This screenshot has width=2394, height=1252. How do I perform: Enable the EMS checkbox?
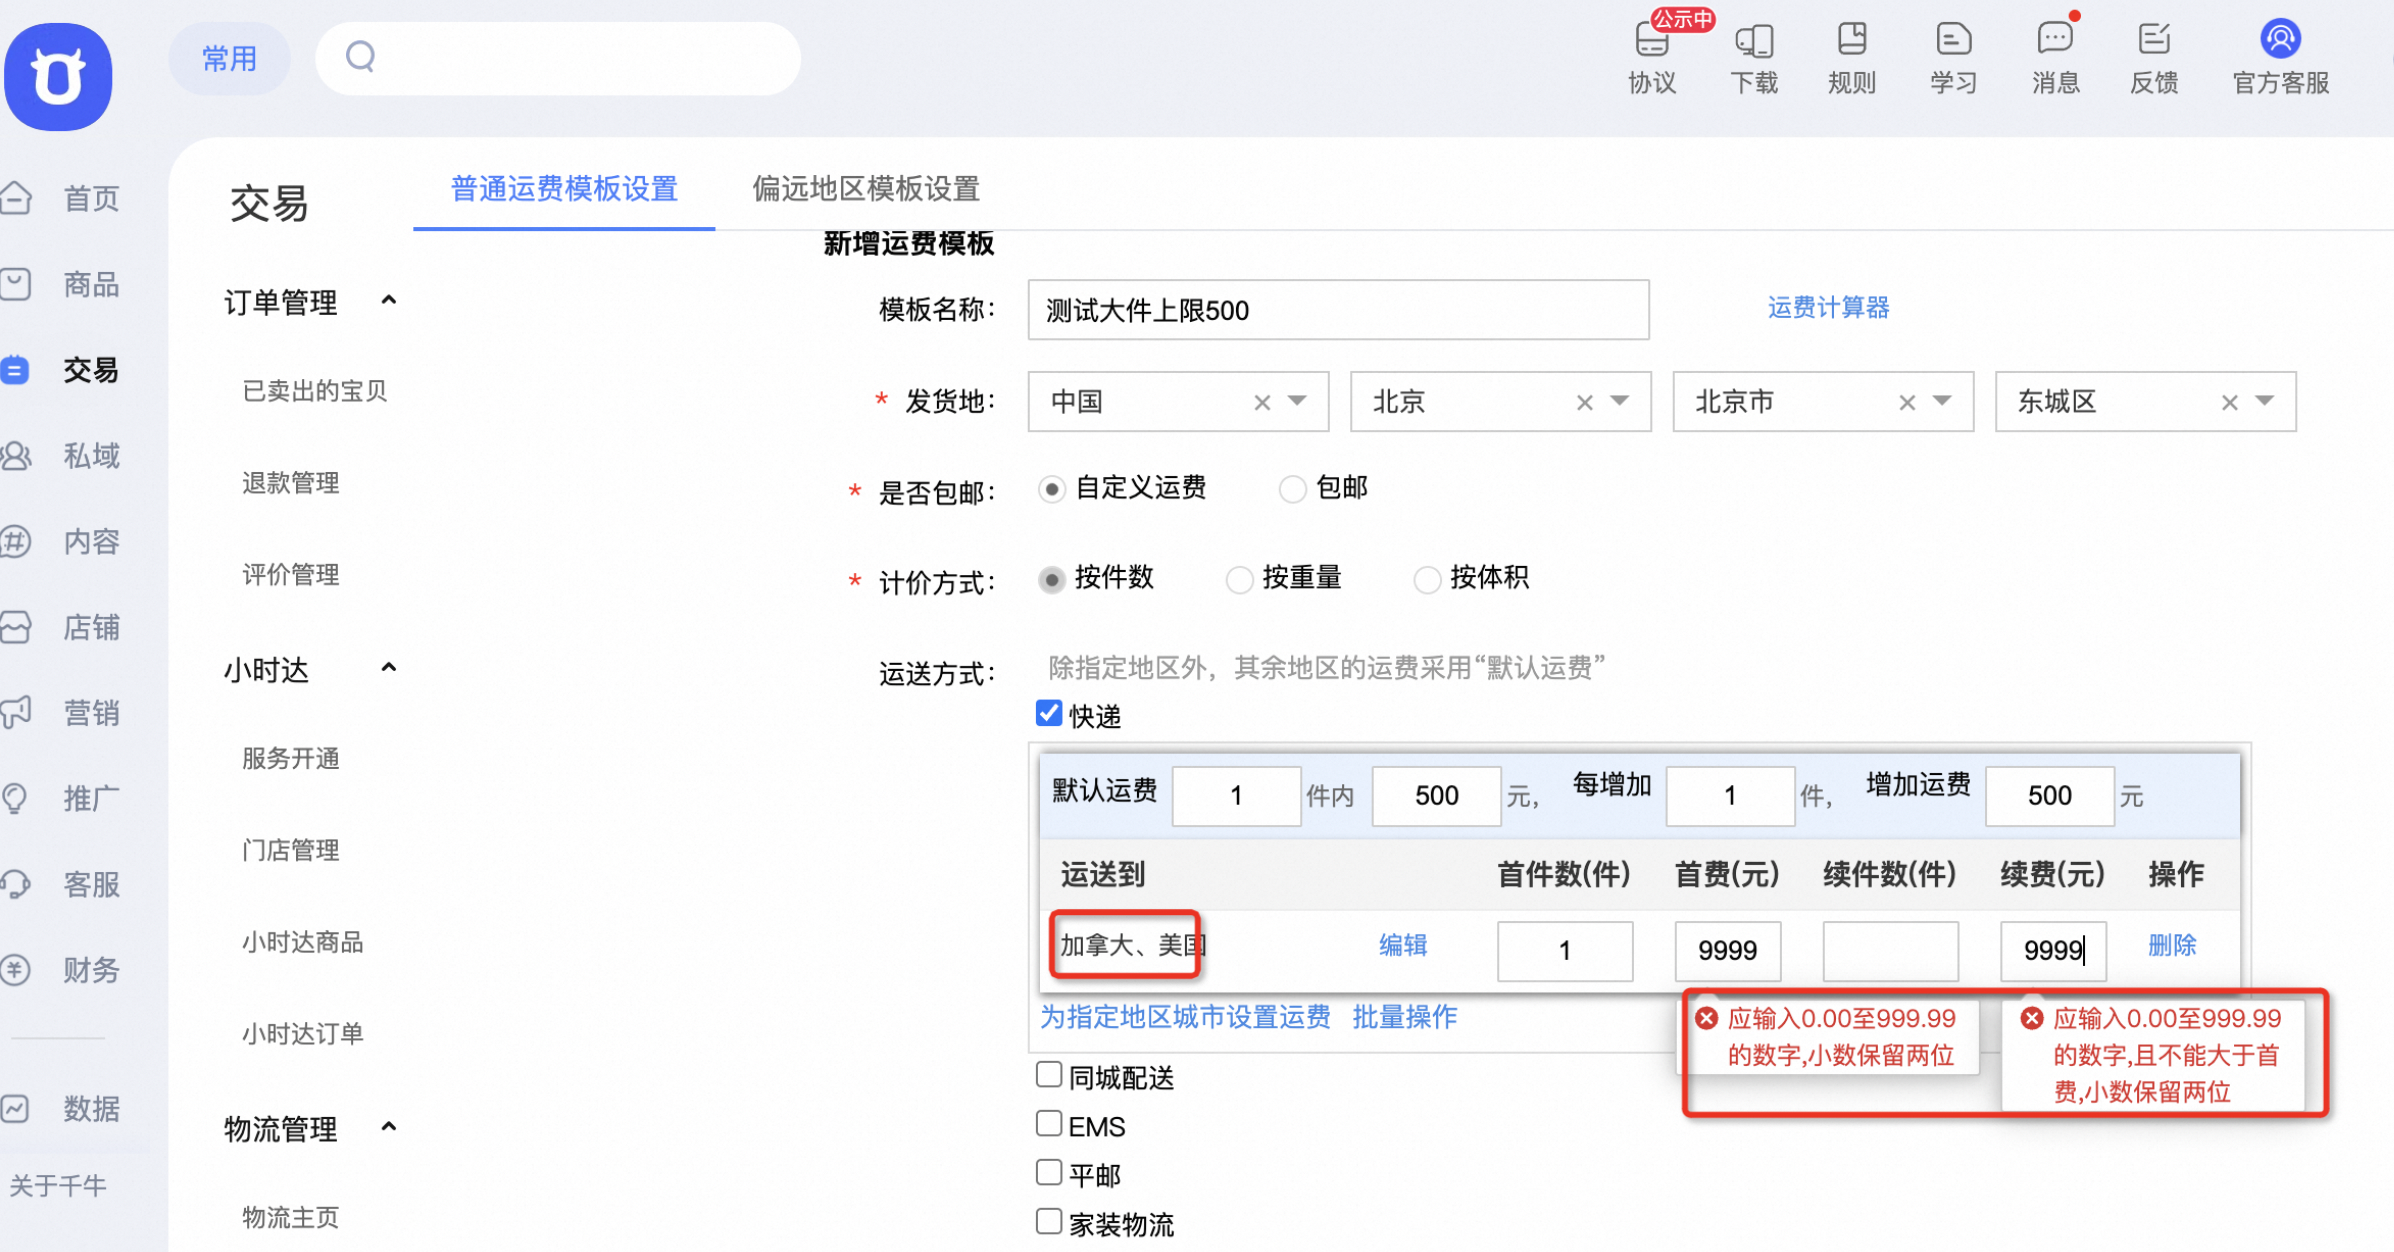tap(1048, 1124)
